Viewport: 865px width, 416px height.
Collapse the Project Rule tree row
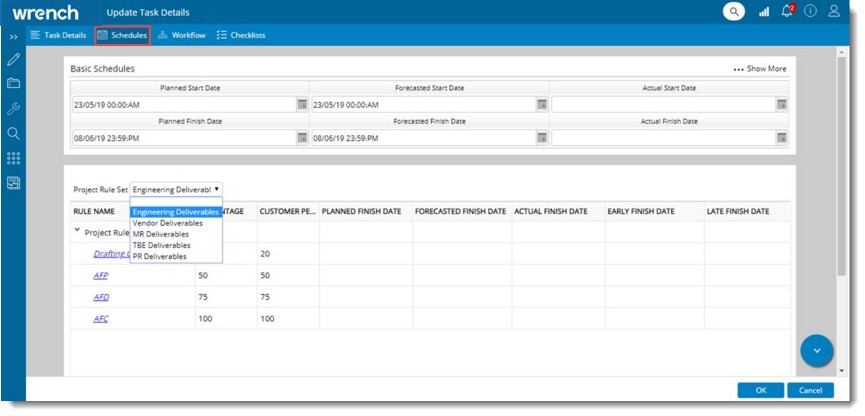[x=78, y=231]
